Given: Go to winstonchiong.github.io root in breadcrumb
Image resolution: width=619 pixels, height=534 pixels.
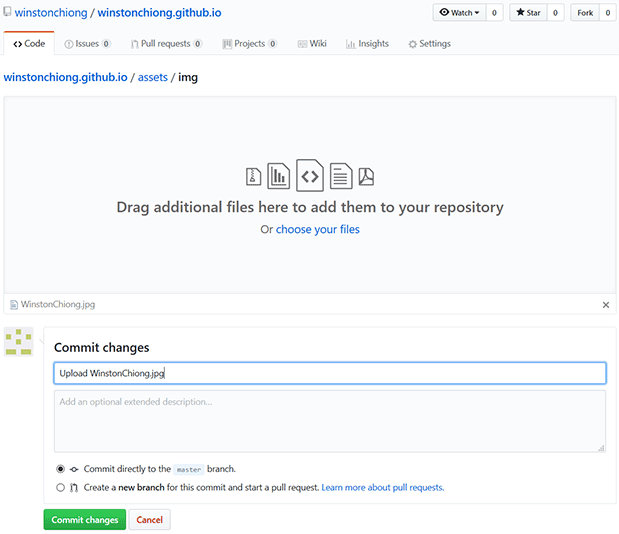Looking at the screenshot, I should coord(66,77).
